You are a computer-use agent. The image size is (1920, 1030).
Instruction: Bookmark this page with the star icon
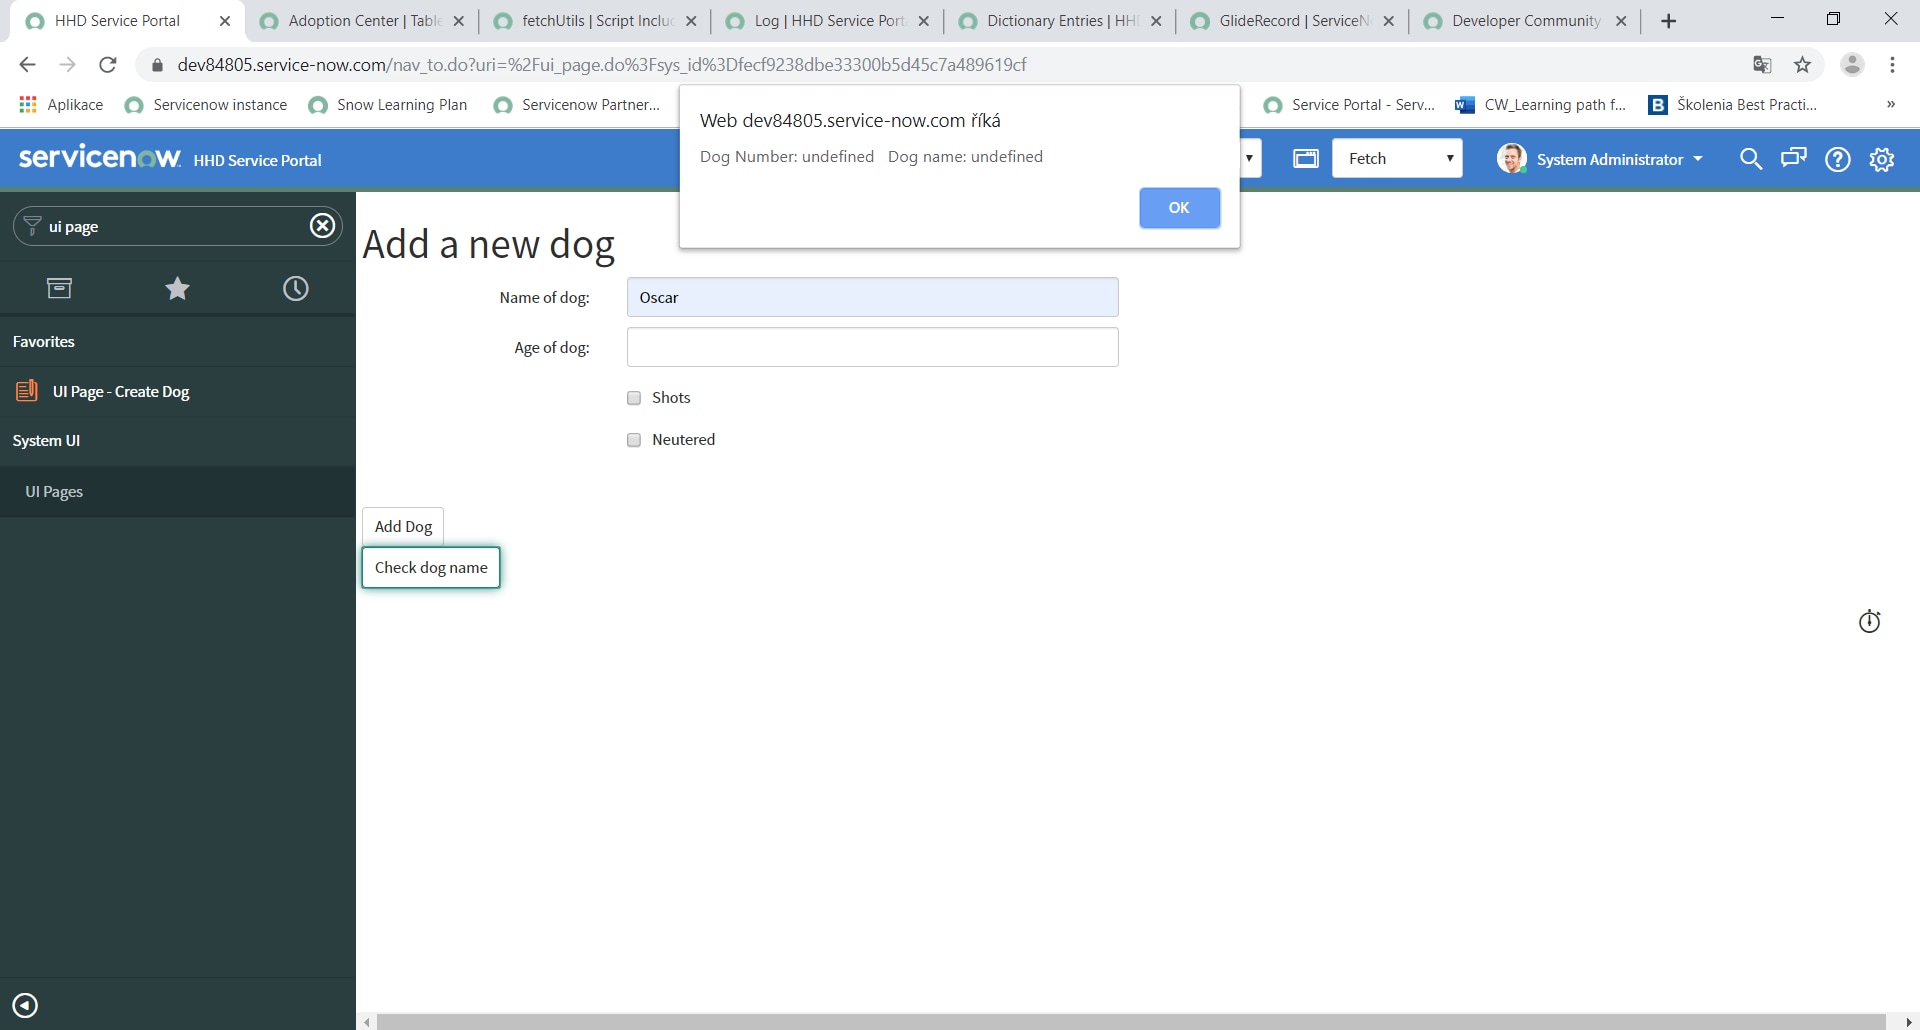click(1802, 65)
